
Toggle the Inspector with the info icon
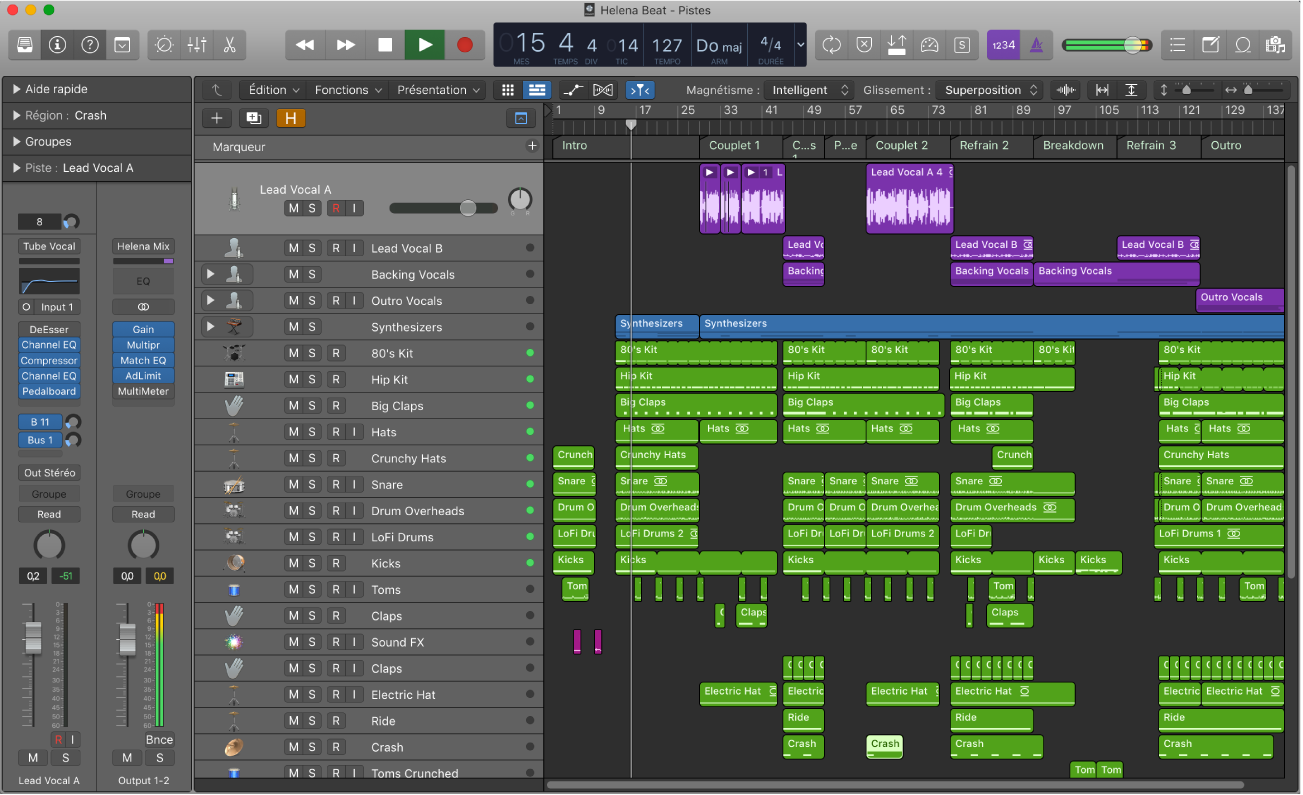coord(57,45)
